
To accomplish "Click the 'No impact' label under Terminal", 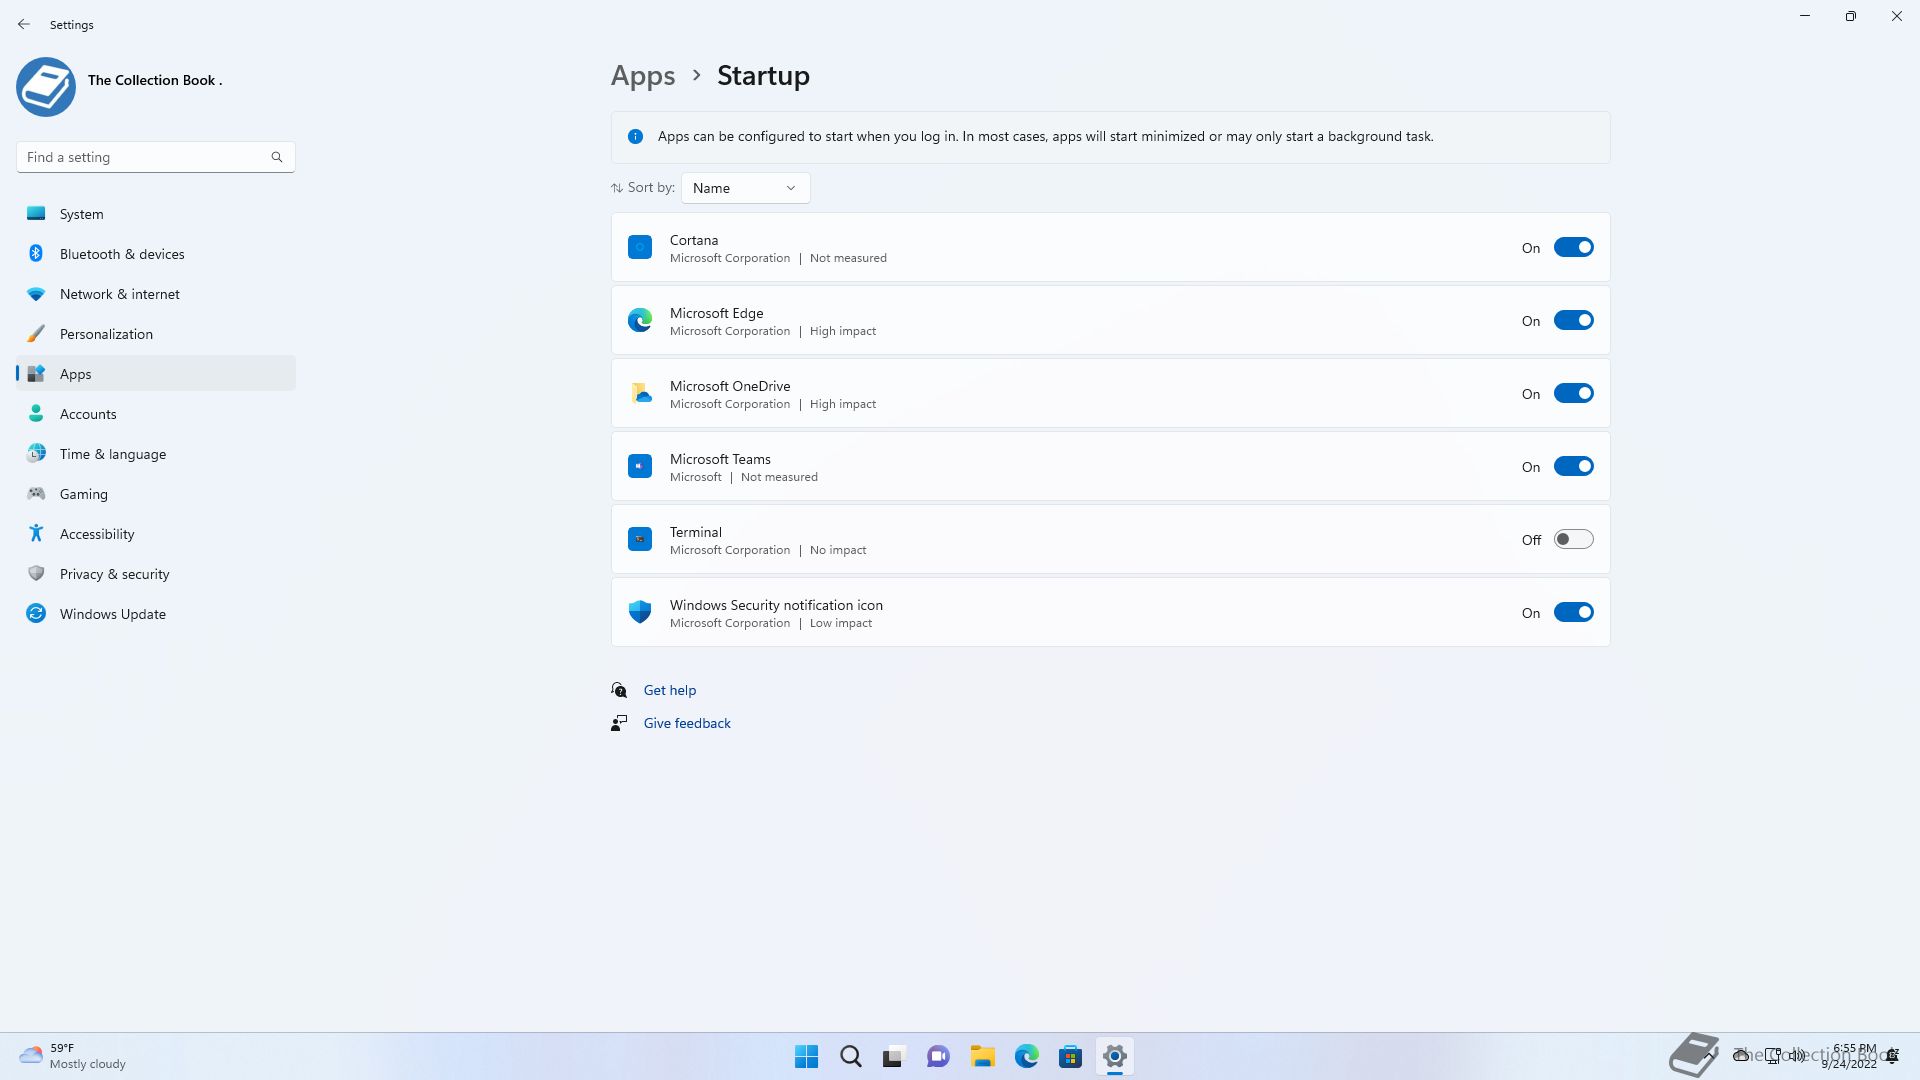I will click(x=838, y=550).
